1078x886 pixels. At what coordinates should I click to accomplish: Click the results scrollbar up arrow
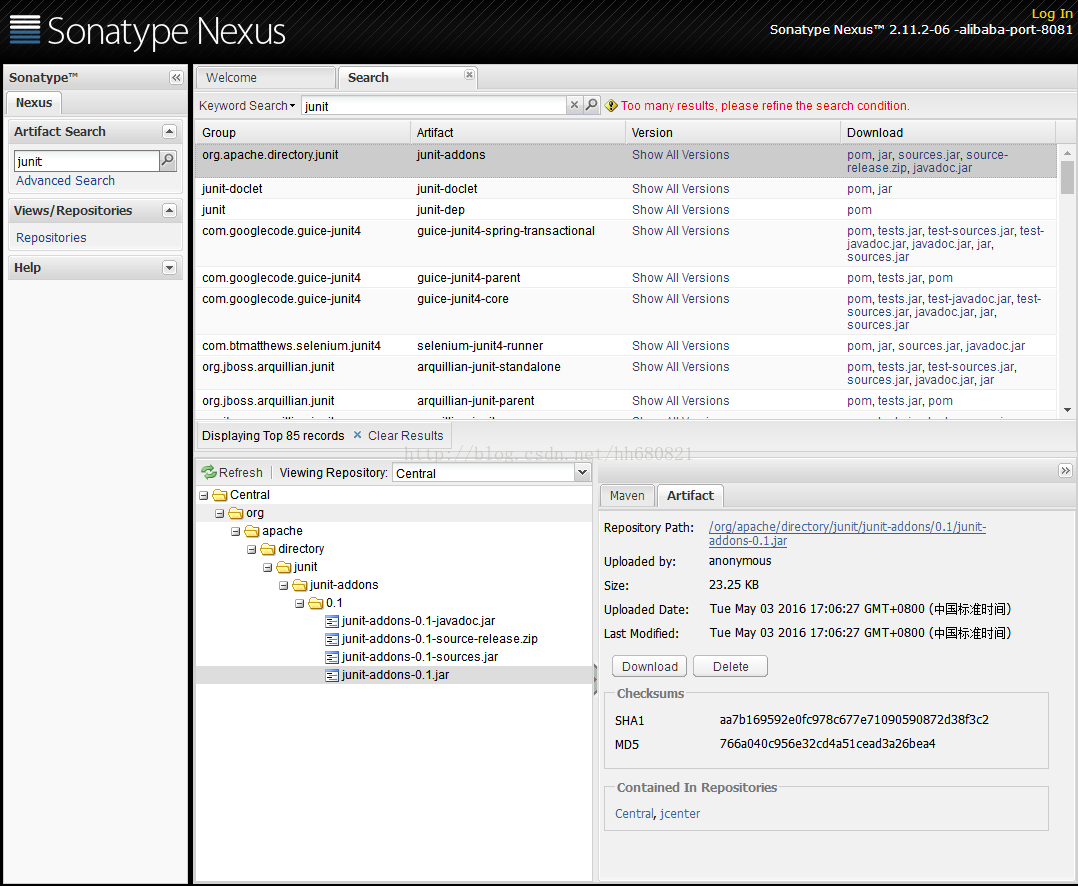pos(1067,153)
